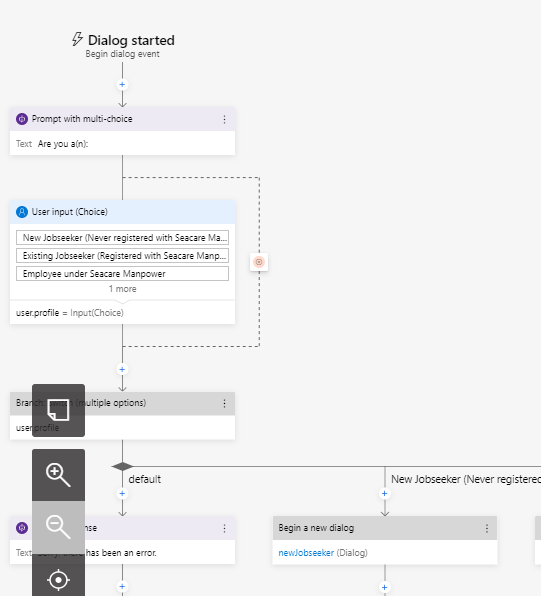Open the Prompt with multi-choice options menu
The height and width of the screenshot is (596, 541).
point(224,119)
